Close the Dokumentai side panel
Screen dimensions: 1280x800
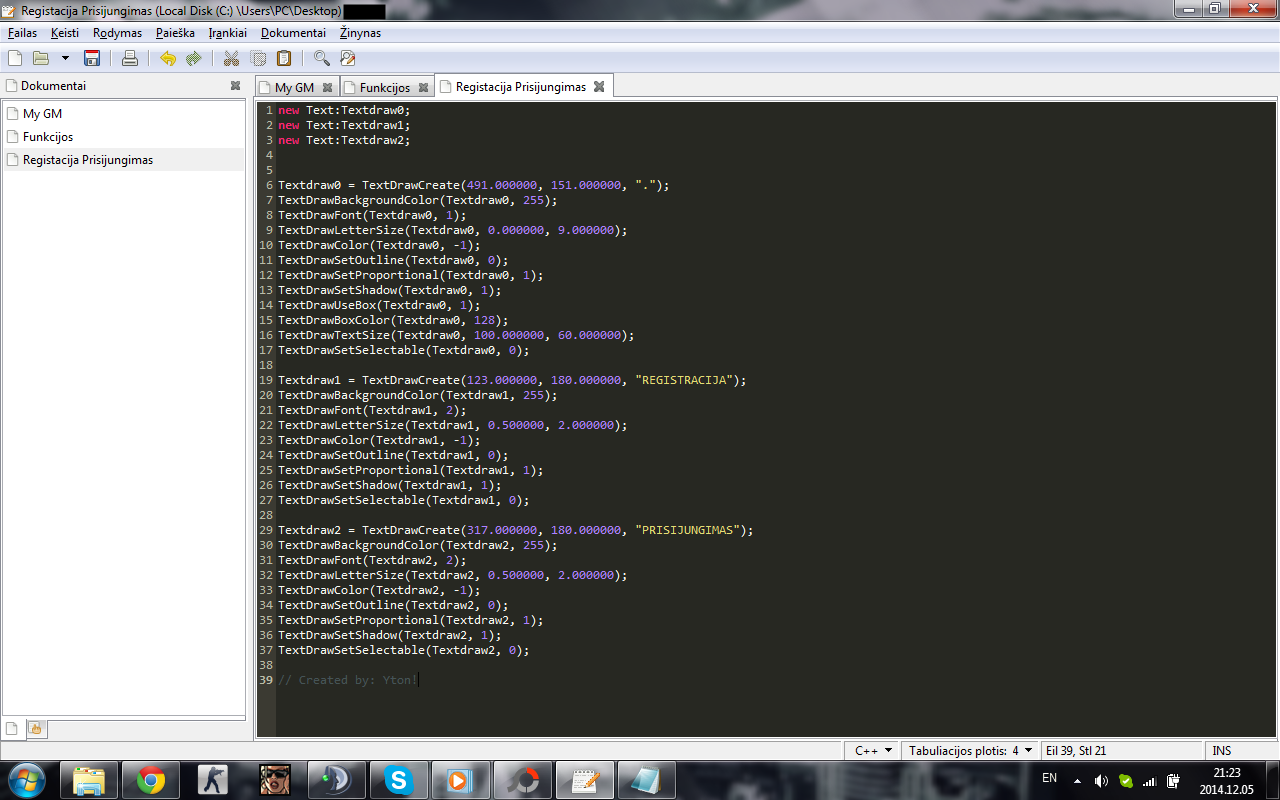(235, 86)
